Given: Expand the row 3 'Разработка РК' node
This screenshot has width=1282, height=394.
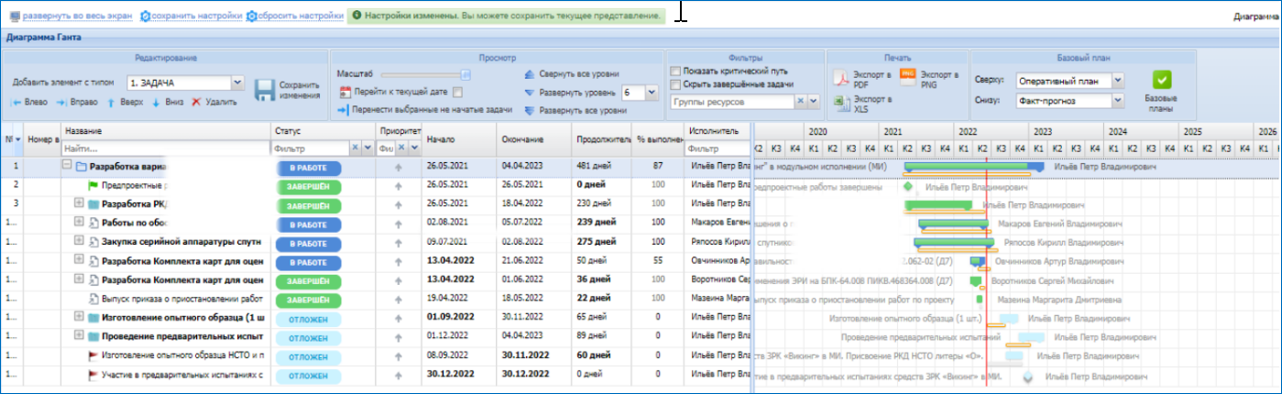Looking at the screenshot, I should (x=80, y=204).
